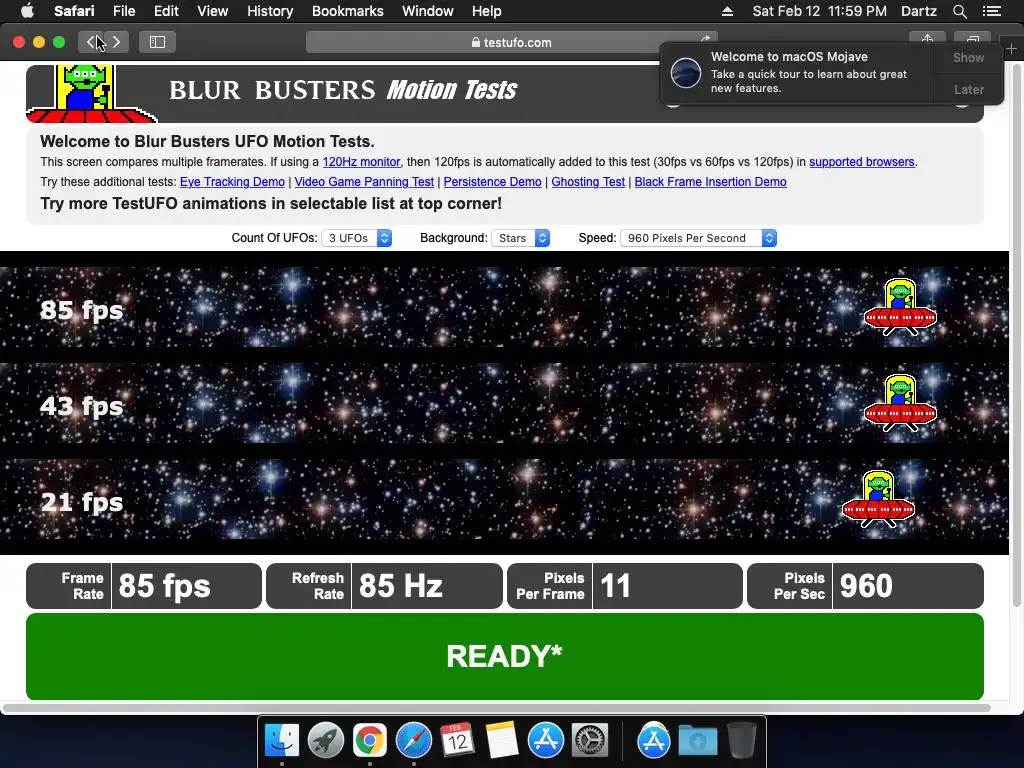Open Persistence Demo link
This screenshot has height=768, width=1024.
[x=492, y=182]
